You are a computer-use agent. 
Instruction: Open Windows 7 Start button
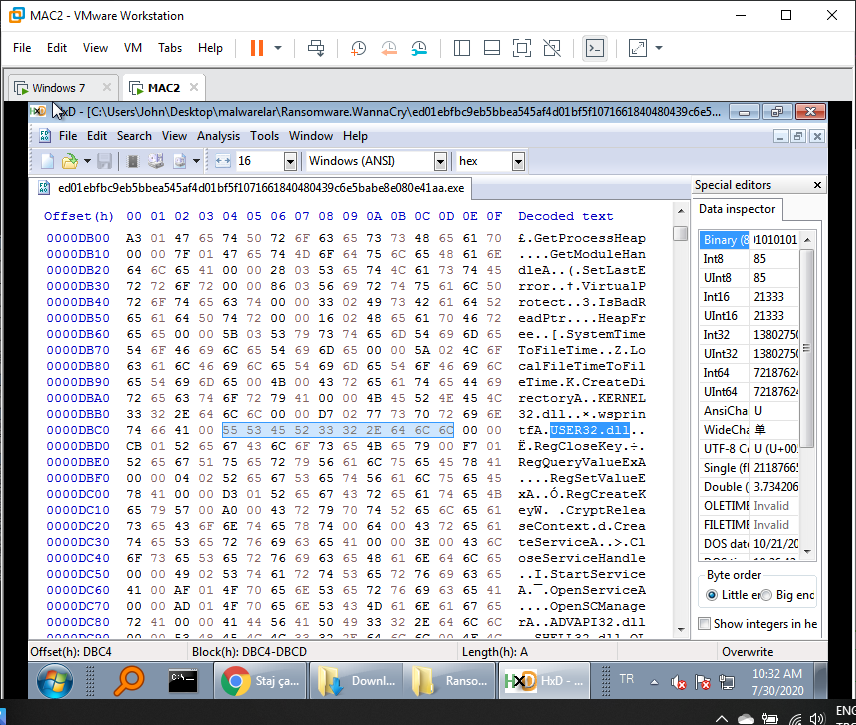[x=55, y=681]
